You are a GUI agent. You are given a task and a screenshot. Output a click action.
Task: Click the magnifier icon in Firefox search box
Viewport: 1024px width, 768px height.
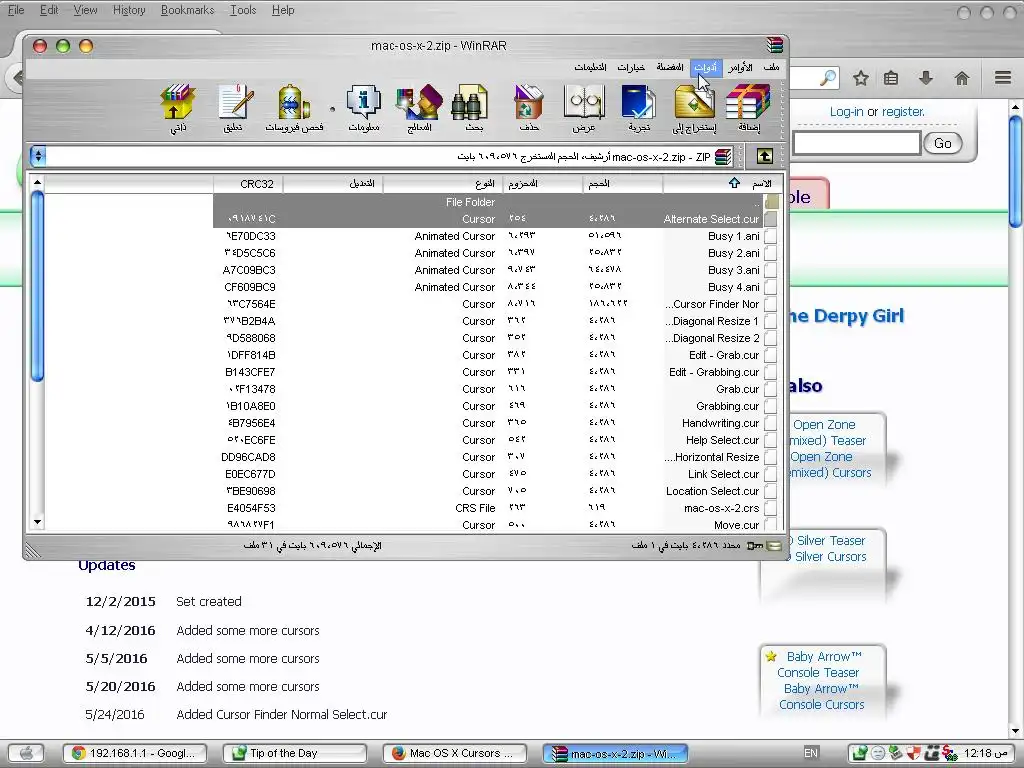point(827,78)
